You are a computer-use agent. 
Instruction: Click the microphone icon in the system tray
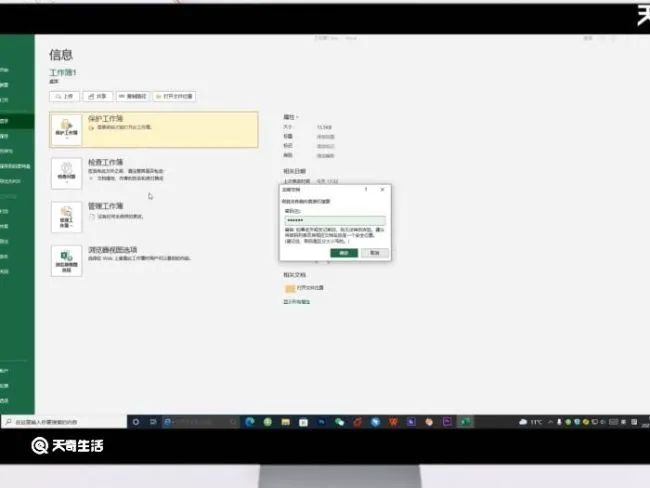click(559, 422)
